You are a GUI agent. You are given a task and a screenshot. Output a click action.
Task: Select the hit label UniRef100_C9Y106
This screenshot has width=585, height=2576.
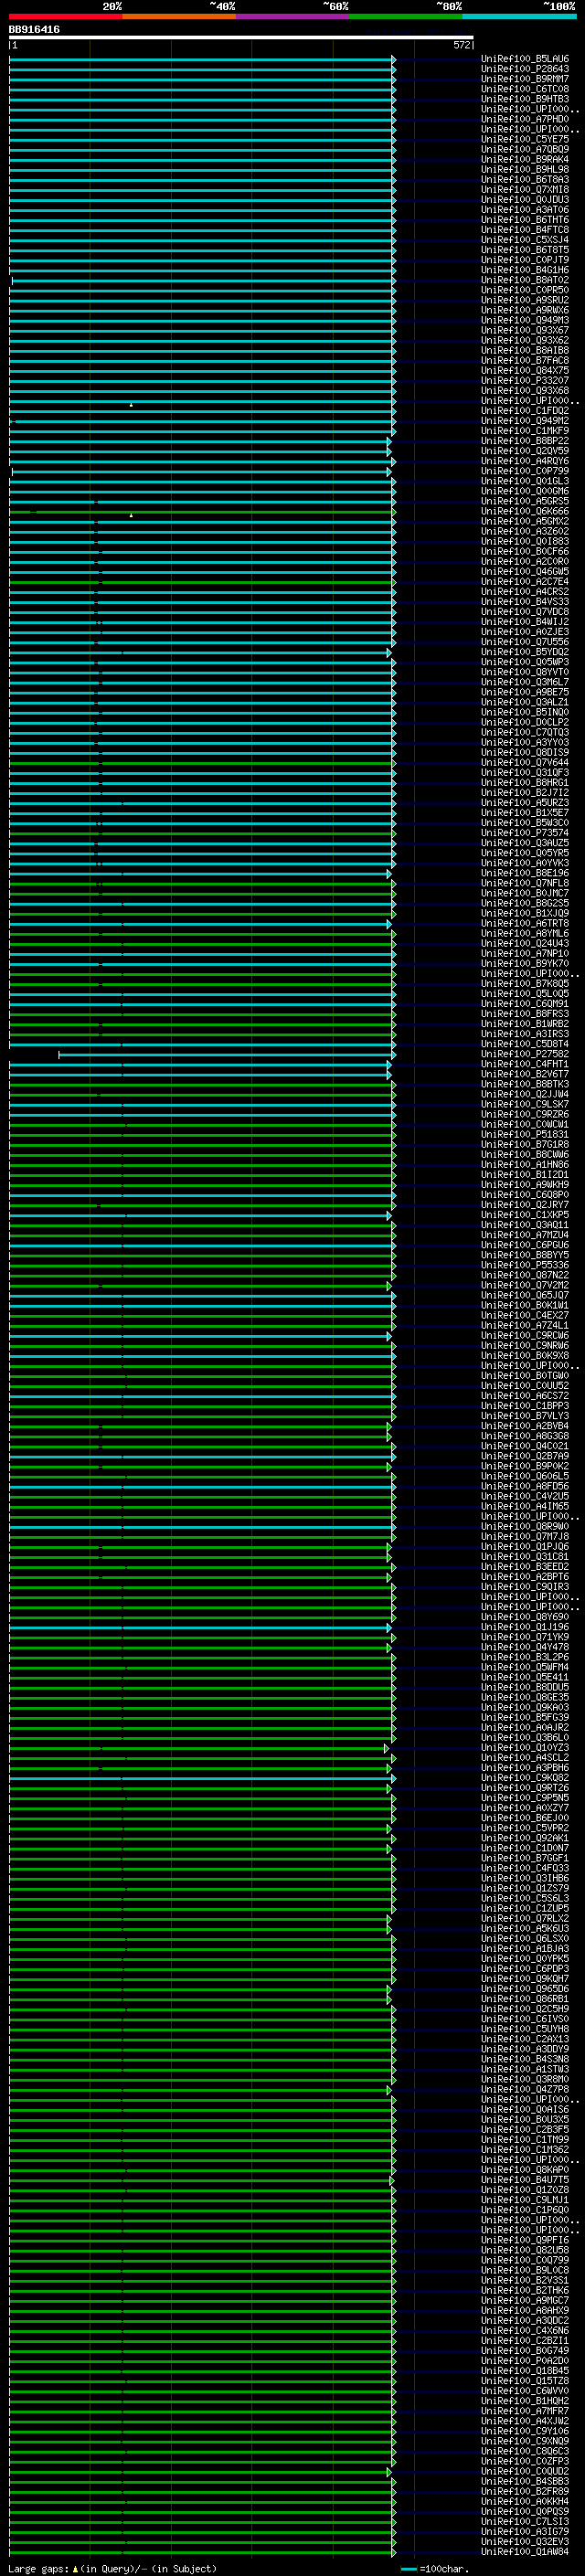tap(525, 2431)
